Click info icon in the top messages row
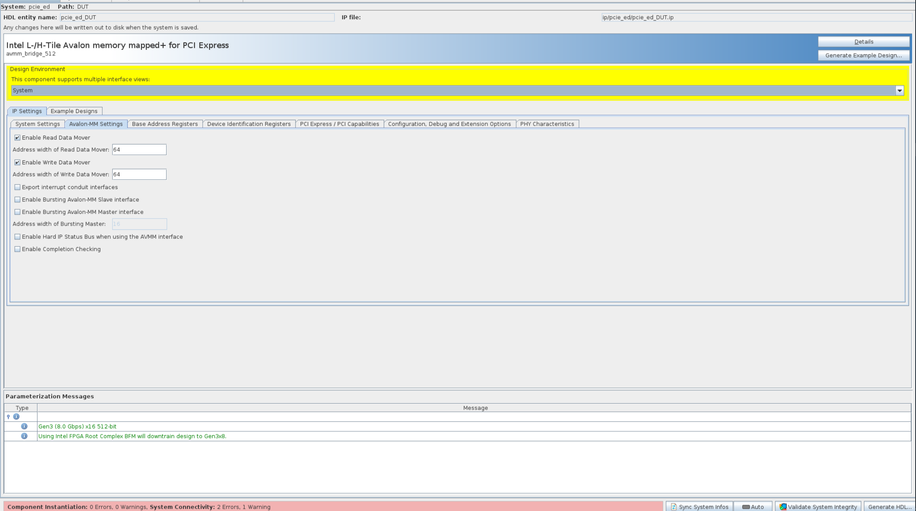This screenshot has height=511, width=916. tap(16, 417)
